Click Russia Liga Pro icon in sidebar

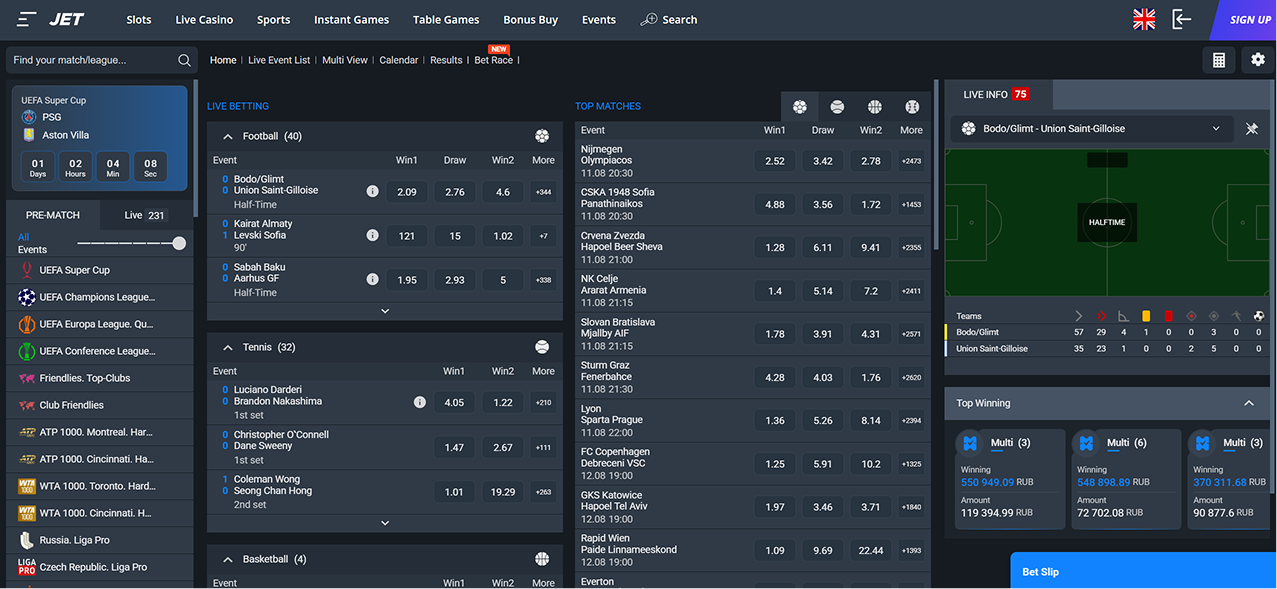27,540
